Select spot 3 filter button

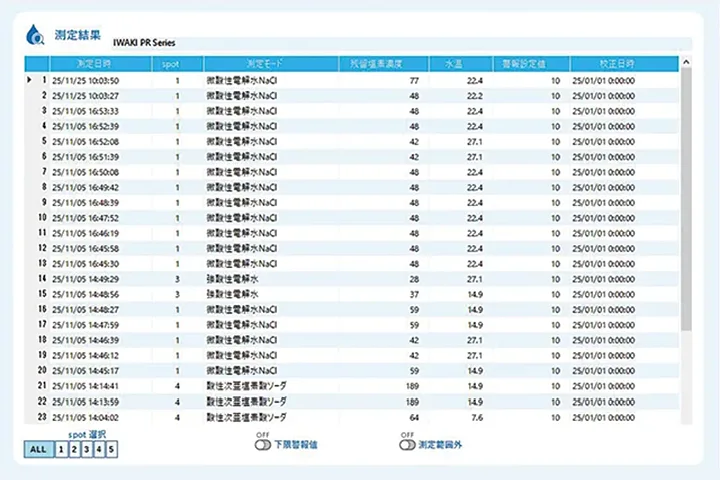click(x=86, y=450)
